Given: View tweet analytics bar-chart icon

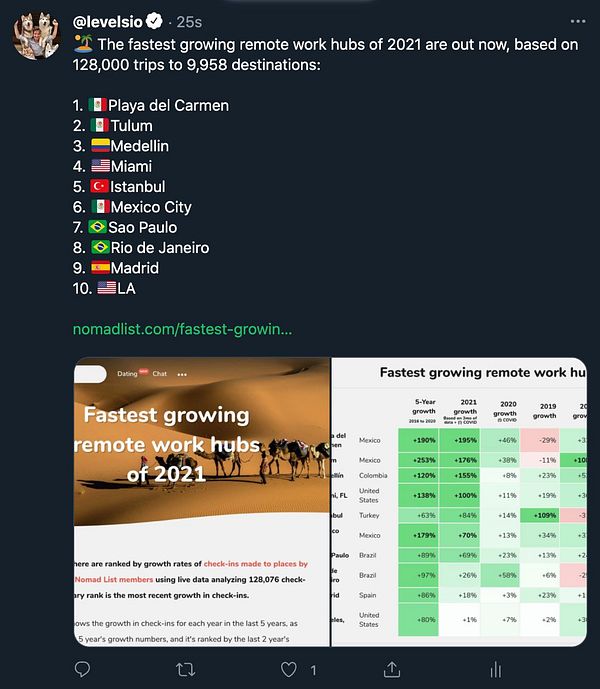Looking at the screenshot, I should [x=494, y=669].
